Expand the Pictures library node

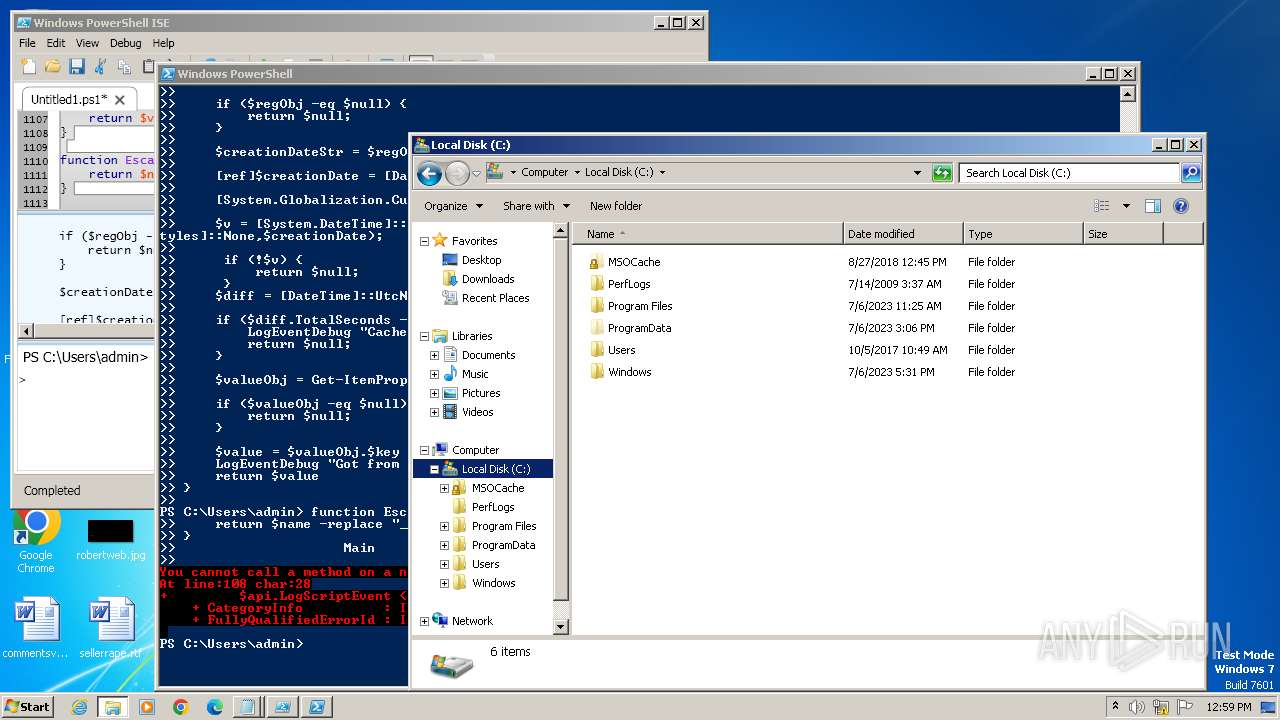(434, 393)
